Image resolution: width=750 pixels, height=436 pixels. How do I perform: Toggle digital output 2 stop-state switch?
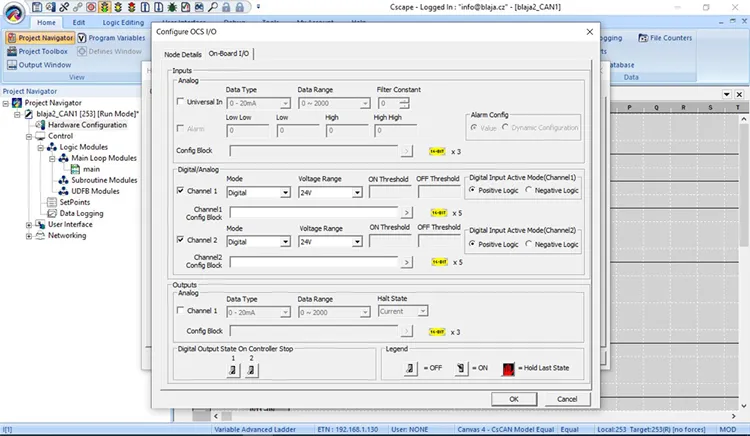251,371
